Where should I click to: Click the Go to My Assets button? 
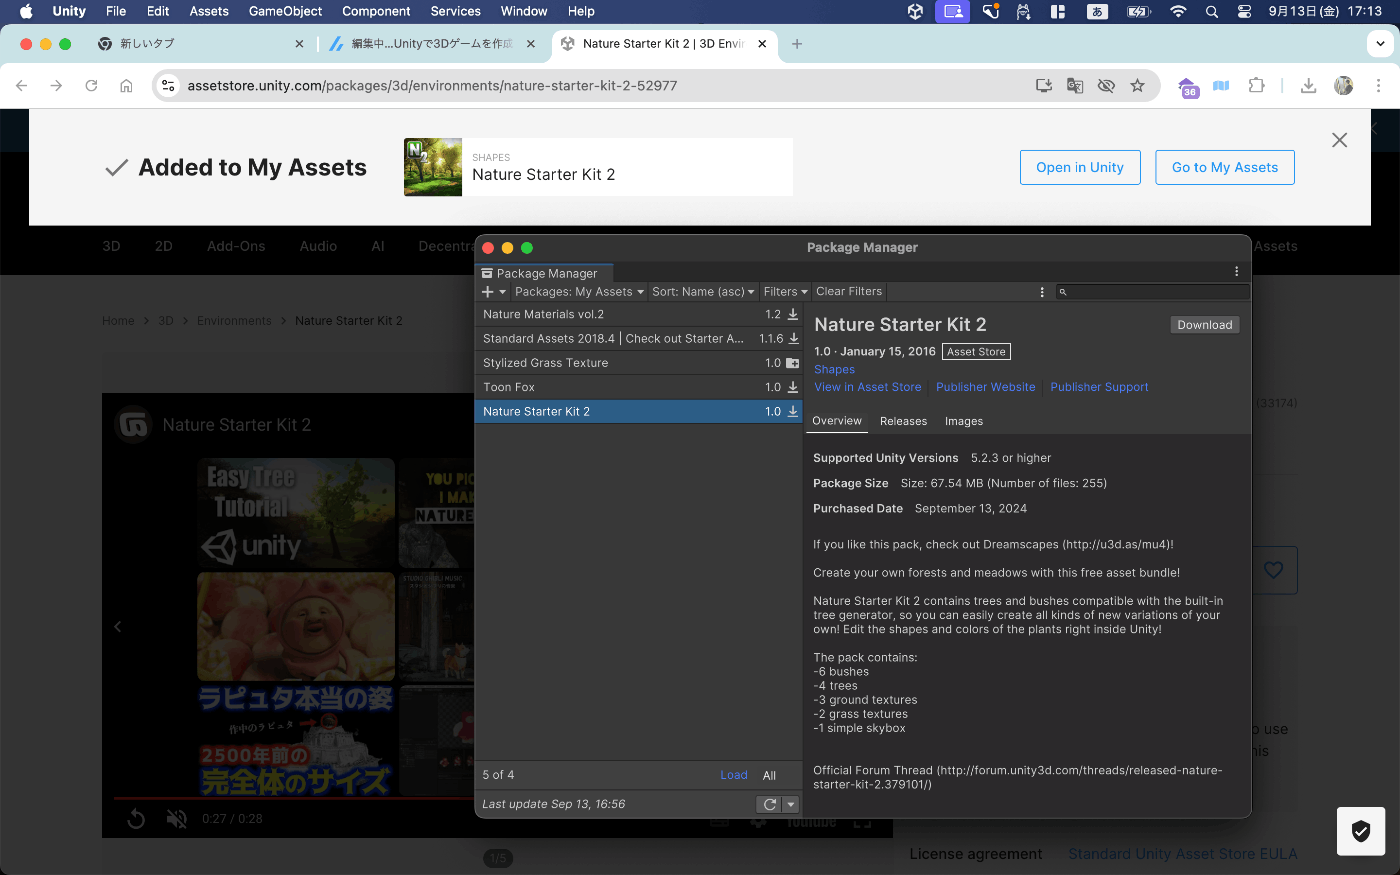pyautogui.click(x=1225, y=167)
